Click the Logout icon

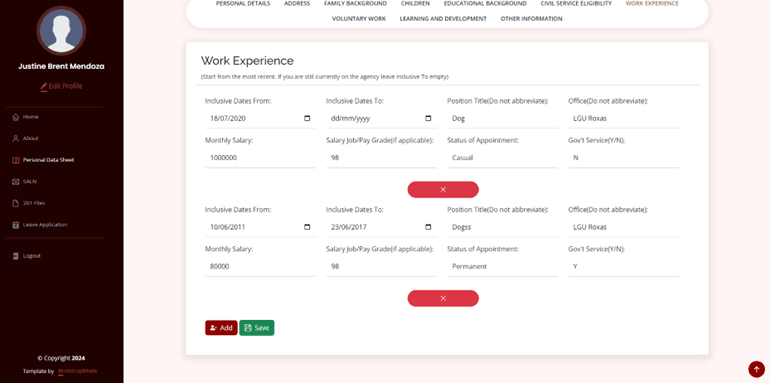tap(15, 256)
